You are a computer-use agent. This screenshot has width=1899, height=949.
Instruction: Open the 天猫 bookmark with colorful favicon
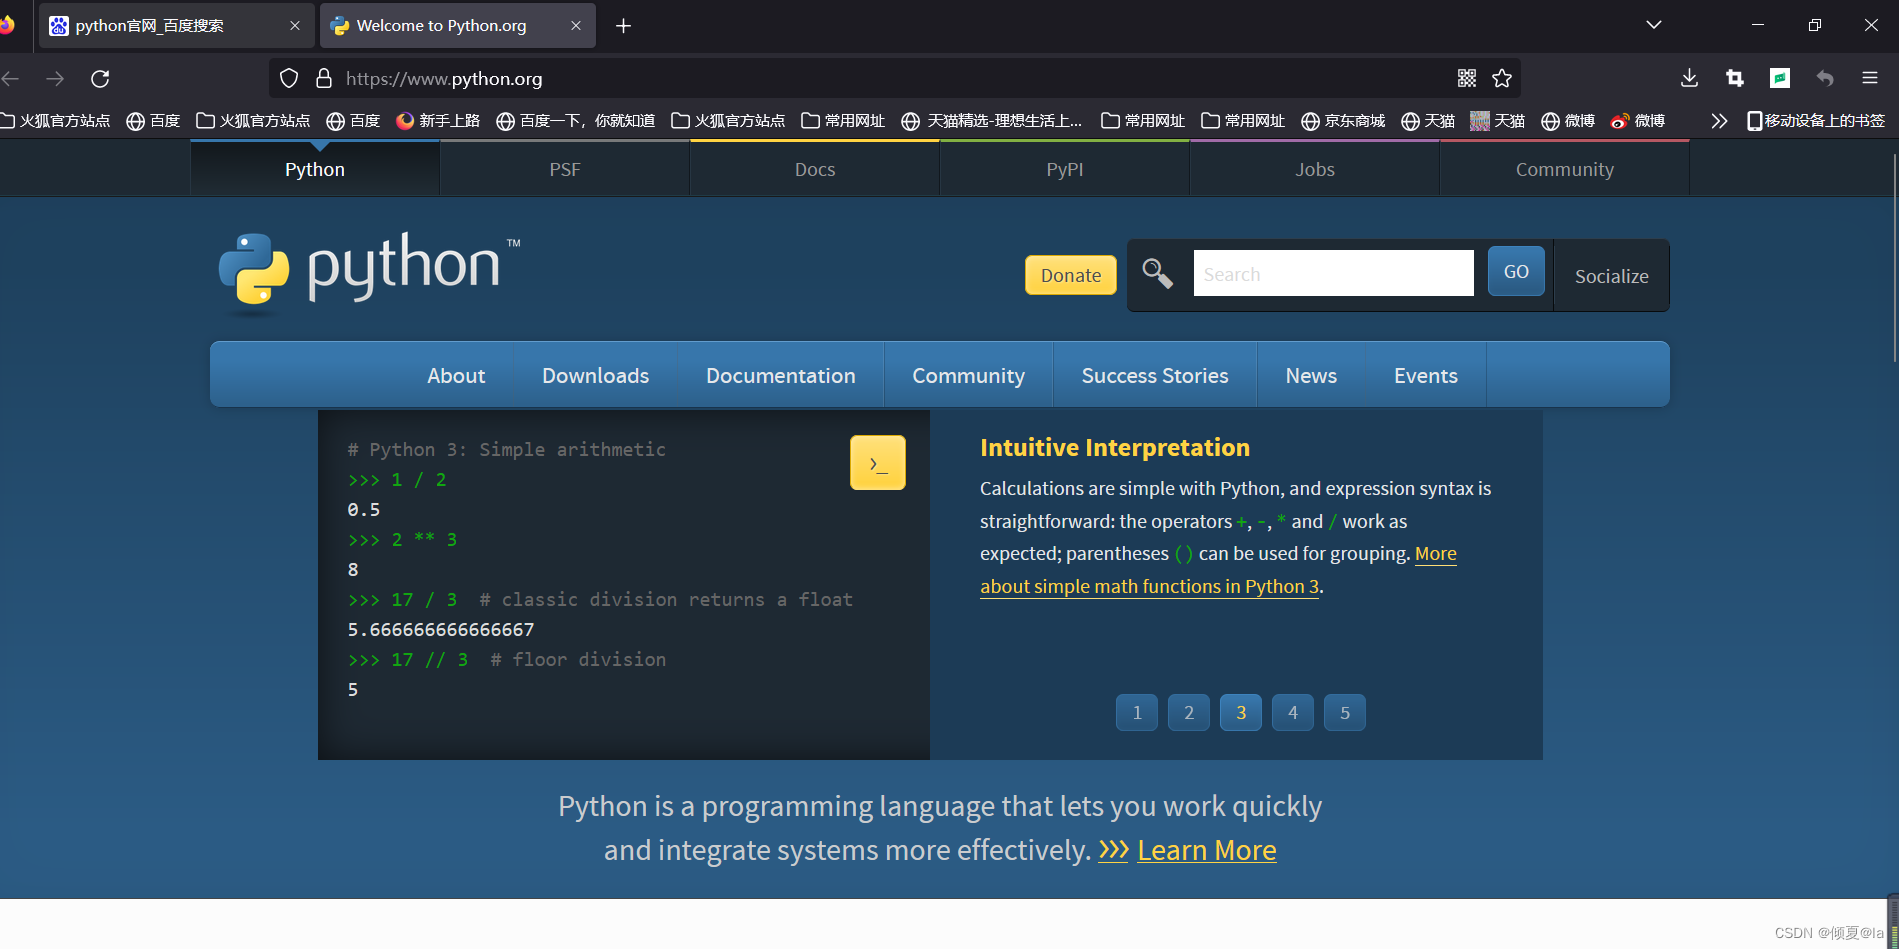[1497, 121]
